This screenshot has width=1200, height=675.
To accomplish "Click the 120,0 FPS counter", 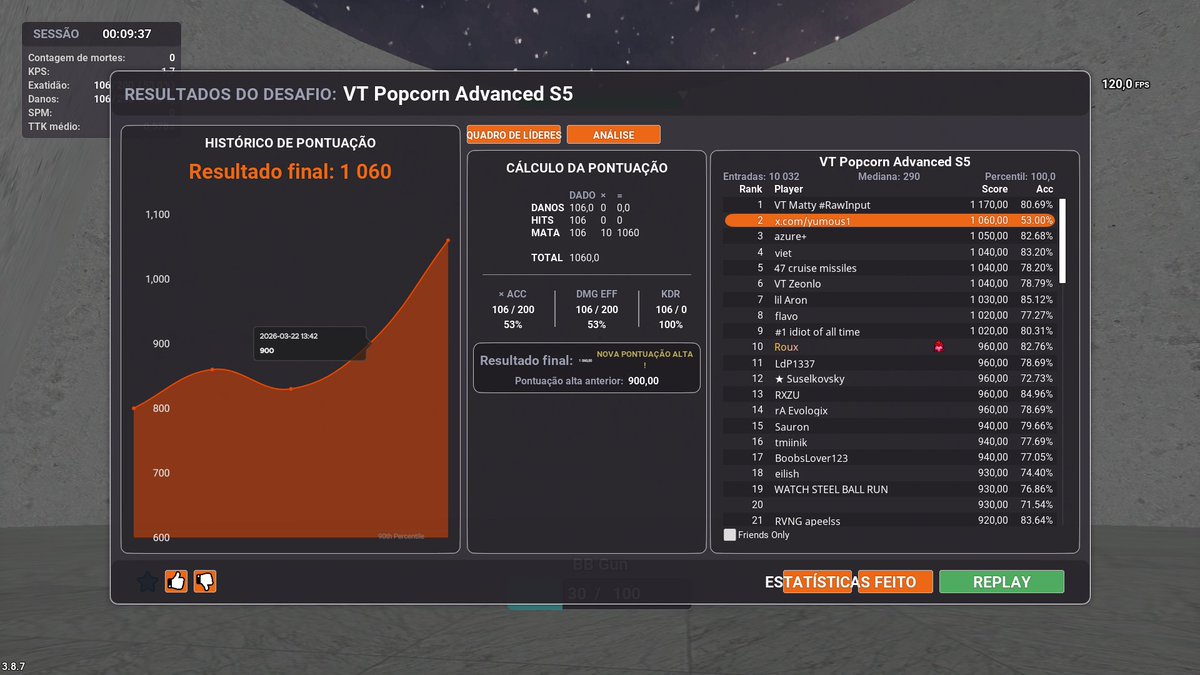I will click(x=1126, y=85).
